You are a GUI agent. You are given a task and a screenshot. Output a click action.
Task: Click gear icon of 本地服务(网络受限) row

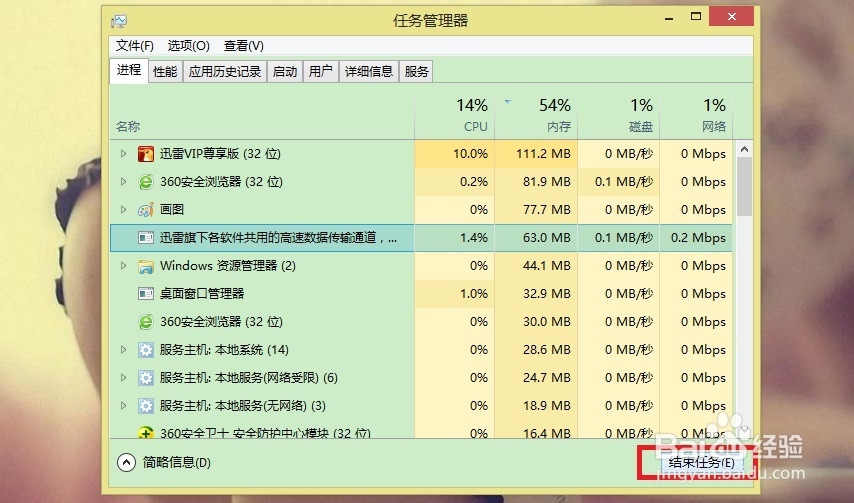(145, 378)
